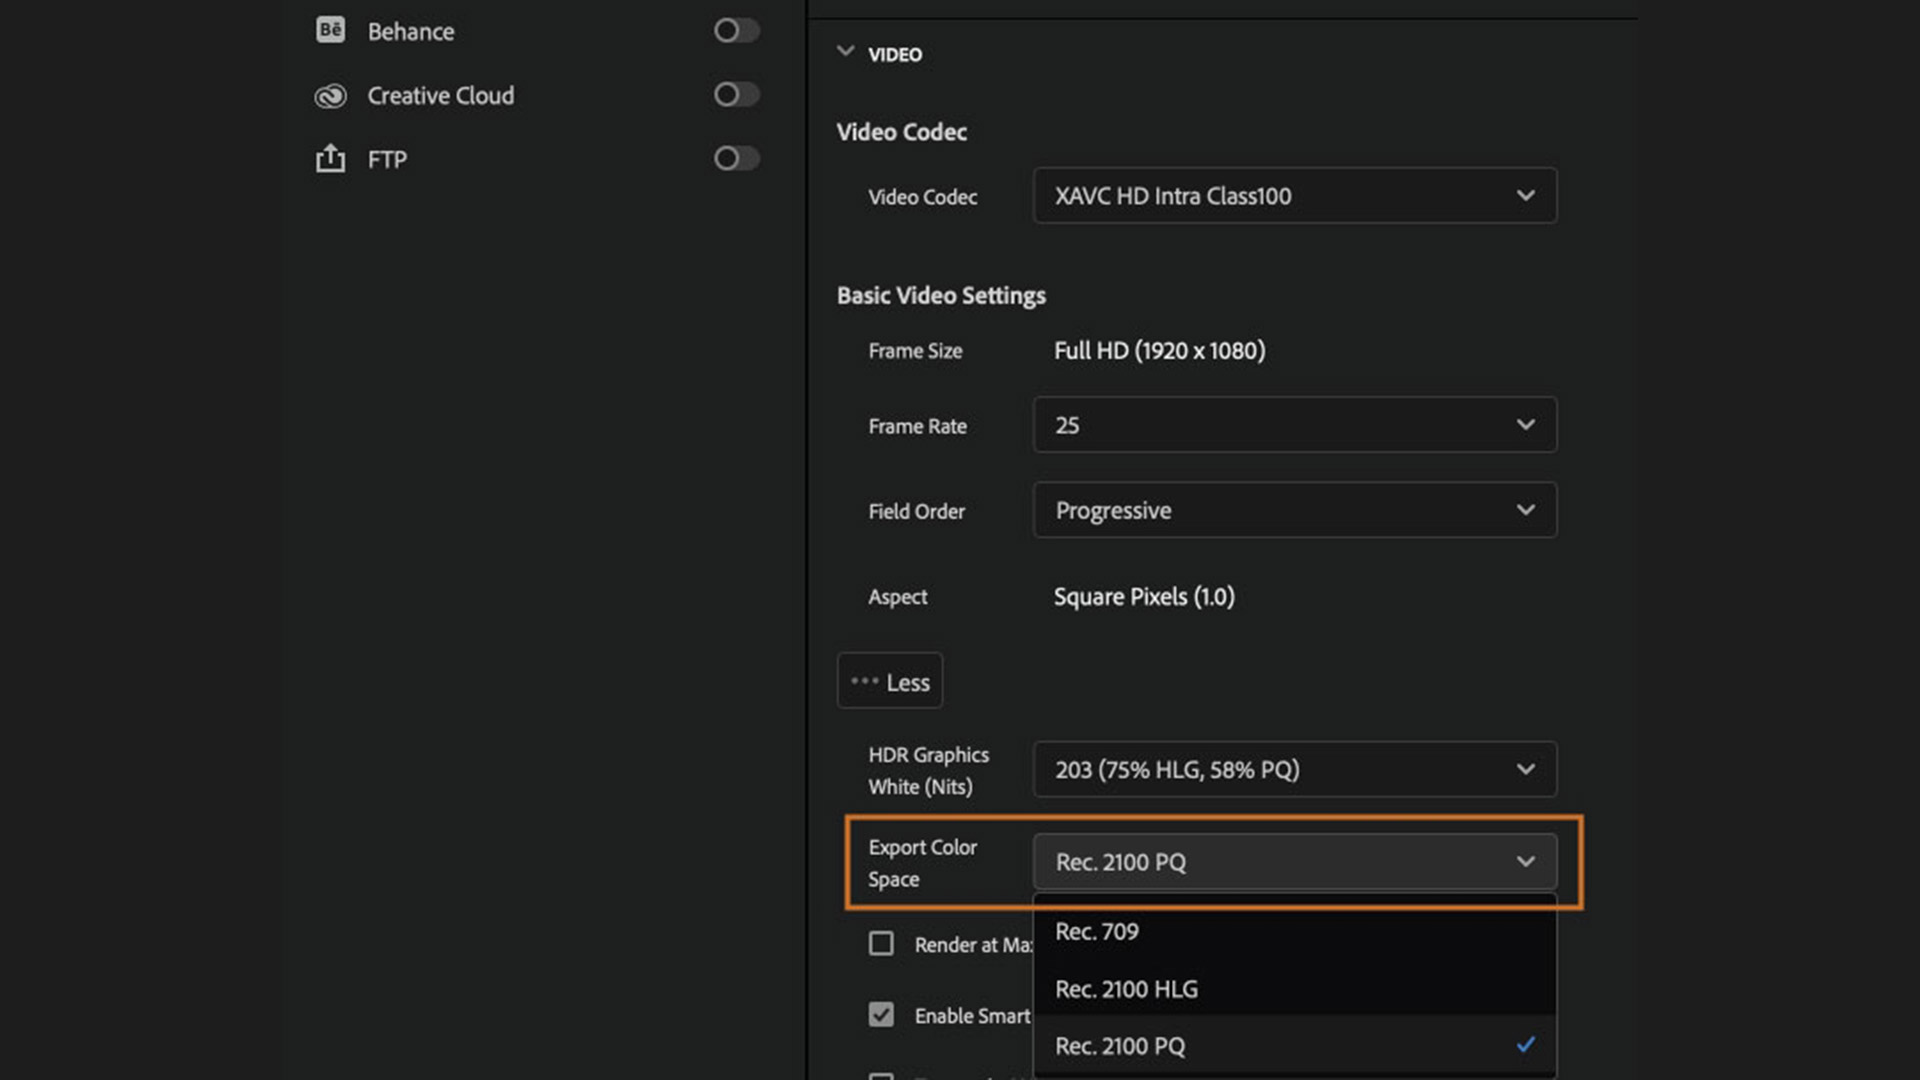The width and height of the screenshot is (1920, 1080).
Task: Click the Less button
Action: point(890,682)
